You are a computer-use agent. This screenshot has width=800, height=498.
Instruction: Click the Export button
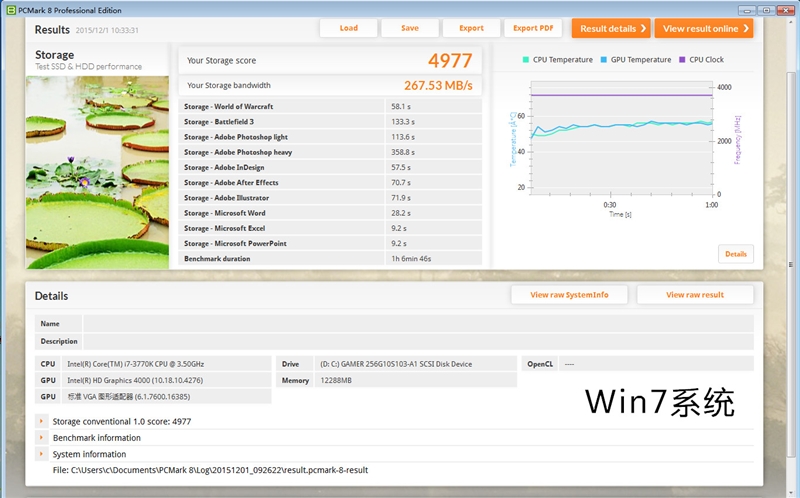point(471,28)
